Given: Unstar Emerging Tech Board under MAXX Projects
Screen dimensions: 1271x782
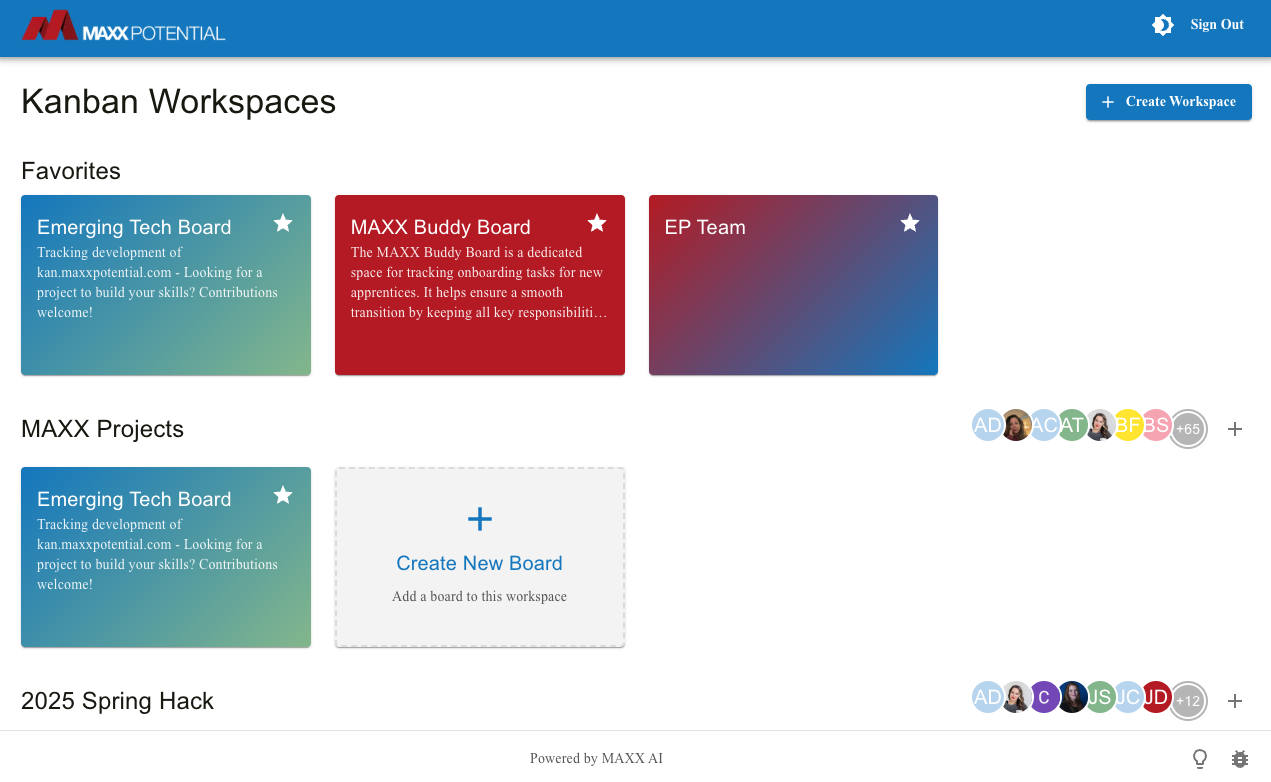Looking at the screenshot, I should pyautogui.click(x=283, y=495).
